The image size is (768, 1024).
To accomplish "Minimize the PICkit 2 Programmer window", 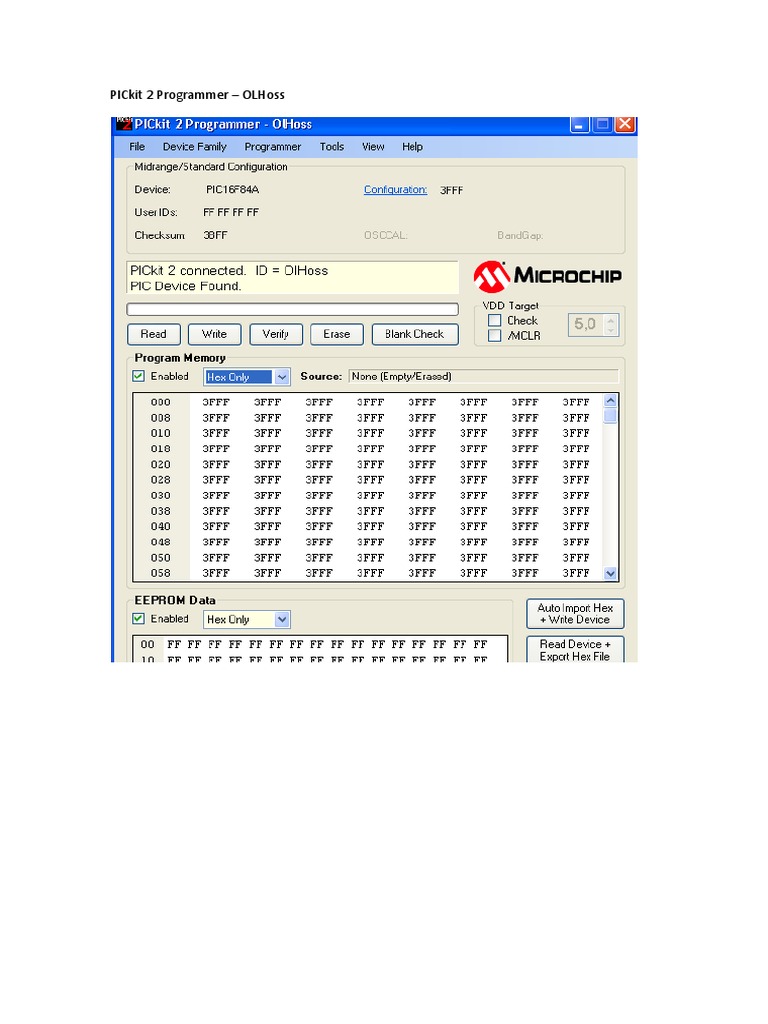I will tap(580, 125).
